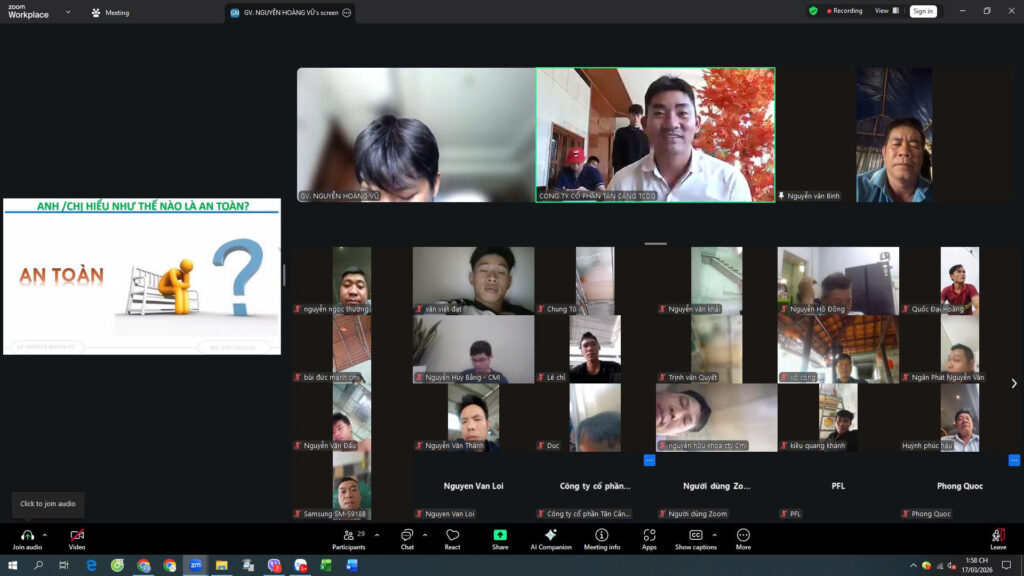Click the Sign in button
This screenshot has width=1024, height=576.
(x=922, y=11)
